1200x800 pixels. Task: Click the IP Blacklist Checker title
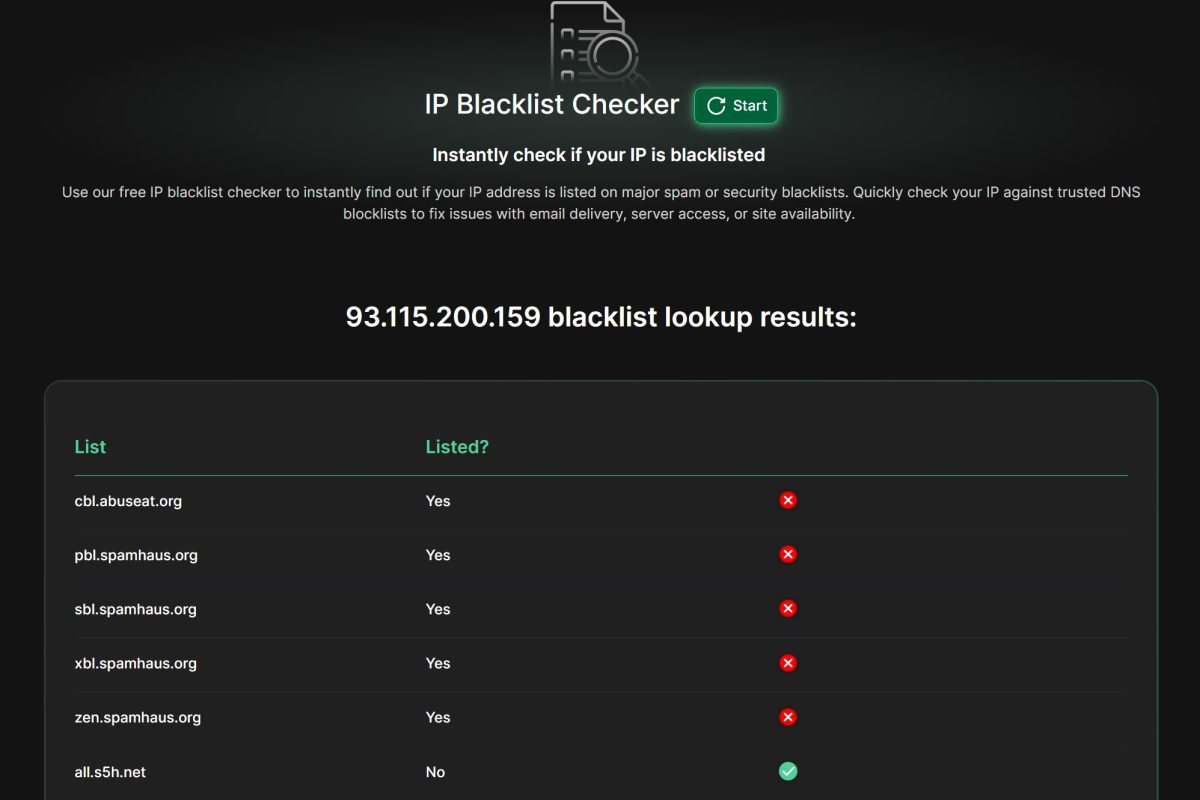tap(552, 105)
